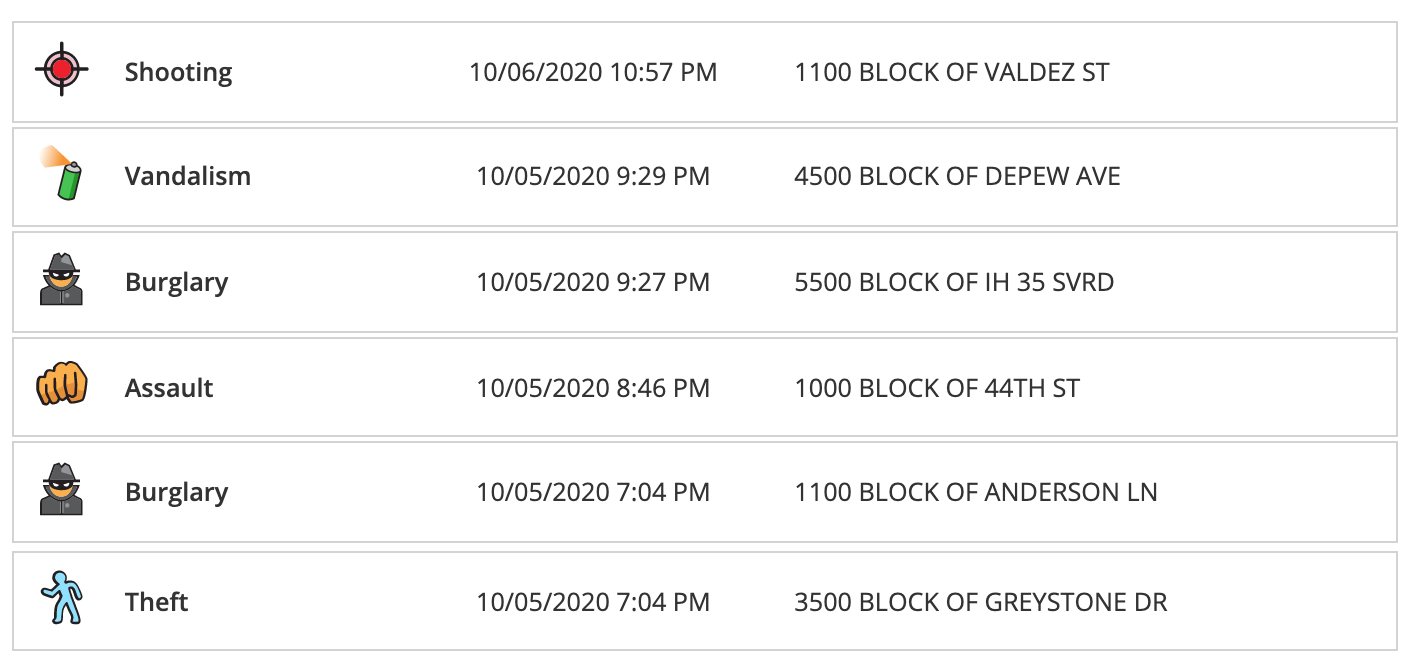Click the Theft running figure icon
This screenshot has height=654, width=1406.
(62, 599)
